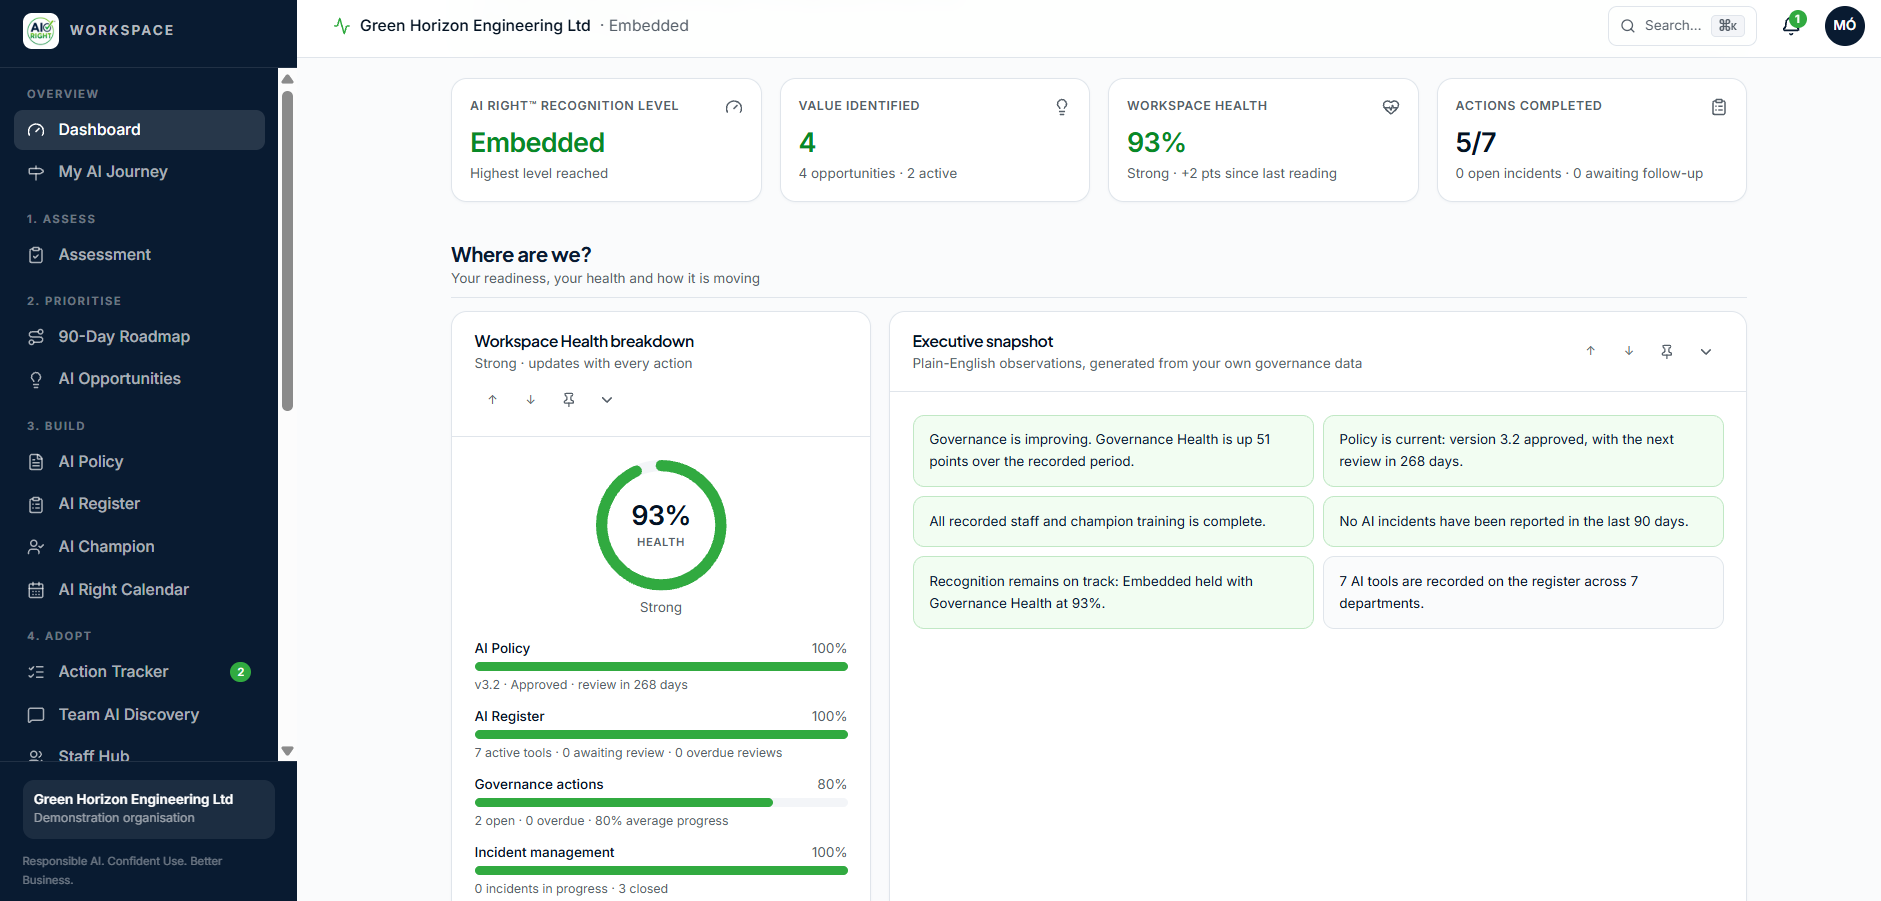The image size is (1881, 901).
Task: Click the AI Right workspace logo
Action: pos(41,30)
